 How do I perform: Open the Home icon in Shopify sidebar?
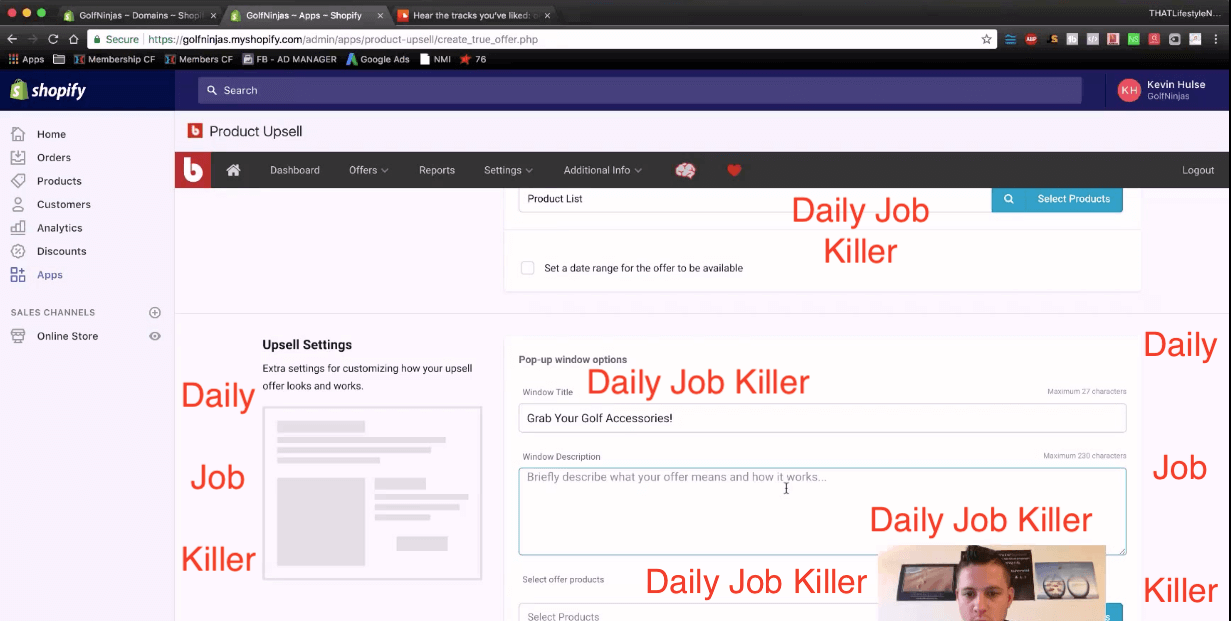tap(18, 134)
